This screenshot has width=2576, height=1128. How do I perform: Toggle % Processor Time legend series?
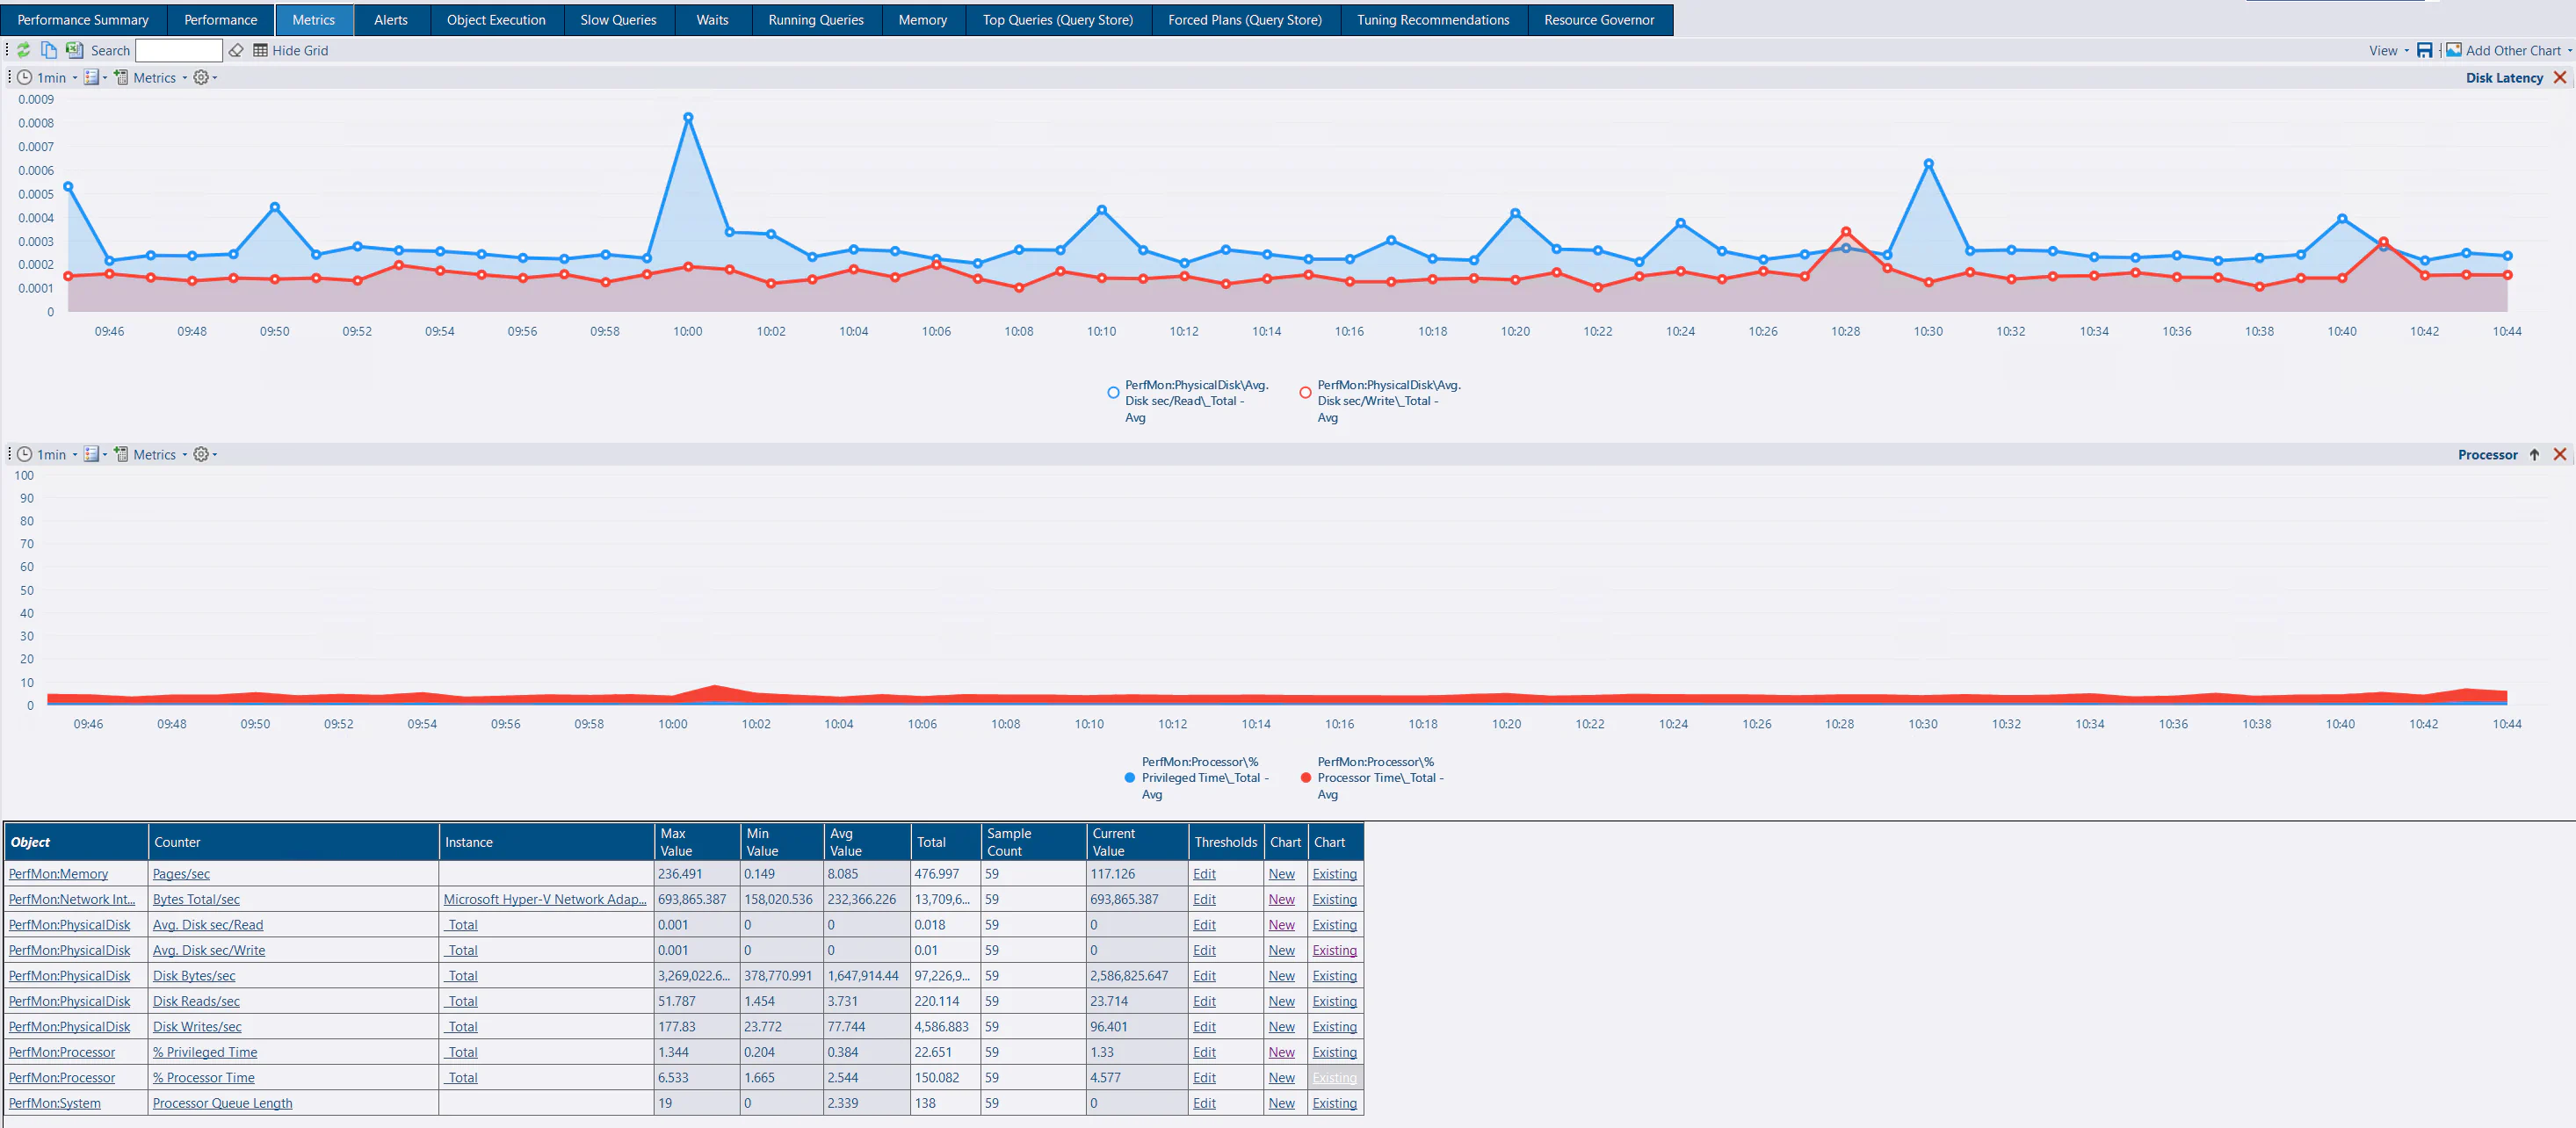pyautogui.click(x=1372, y=777)
